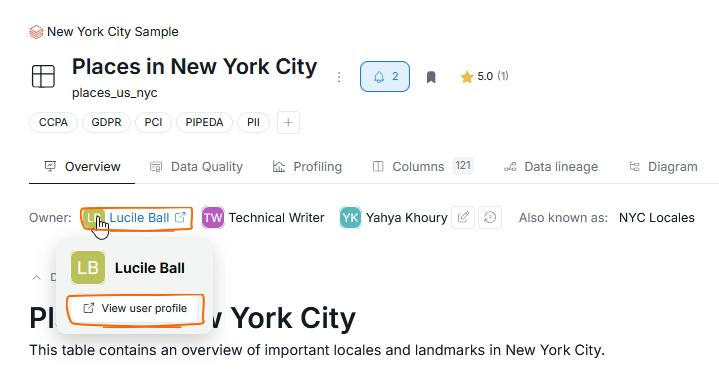
Task: Click the View user profile button
Action: 135,308
